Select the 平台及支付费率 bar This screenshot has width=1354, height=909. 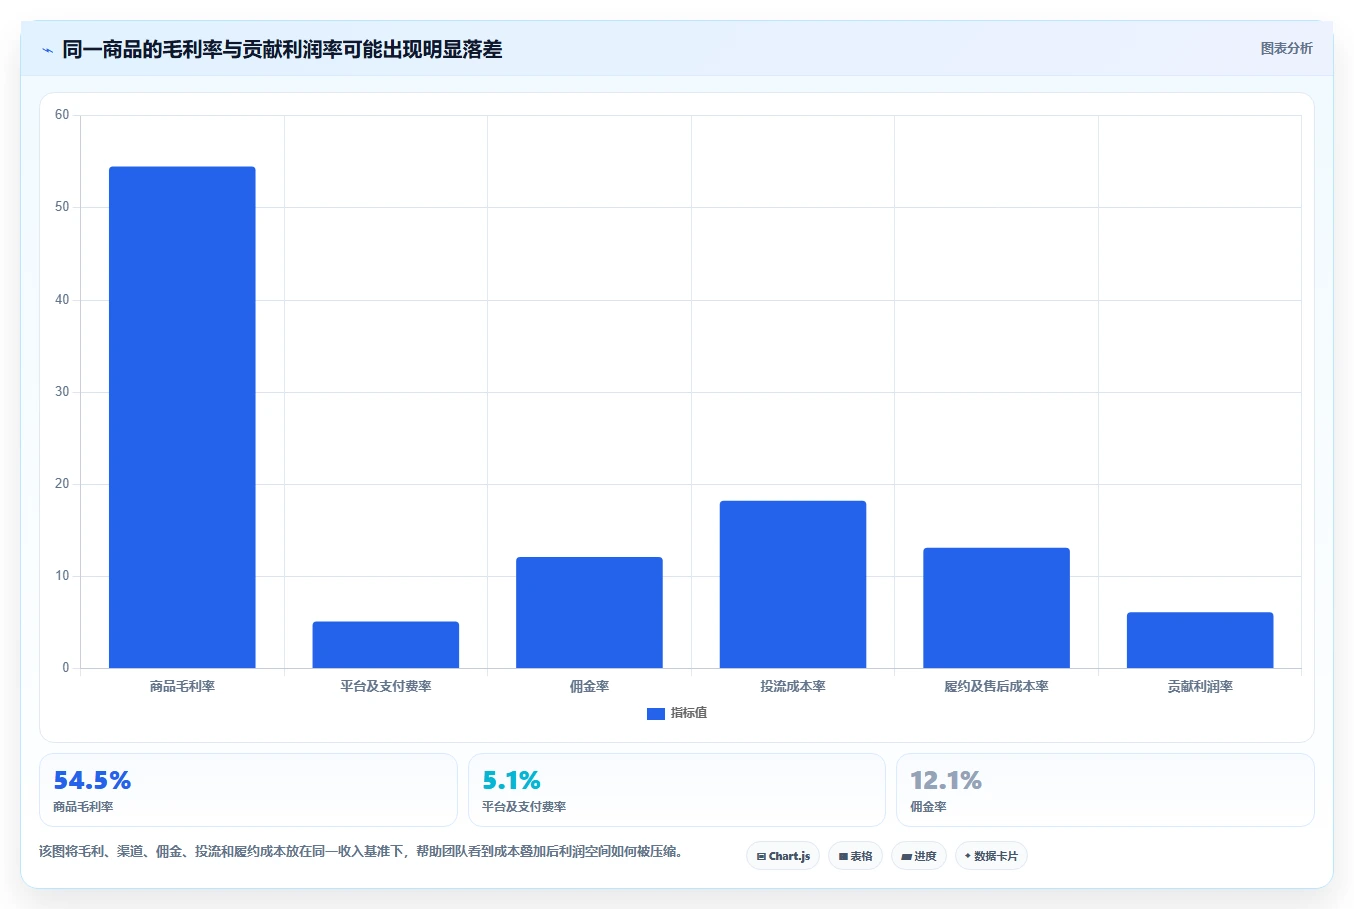pos(386,645)
